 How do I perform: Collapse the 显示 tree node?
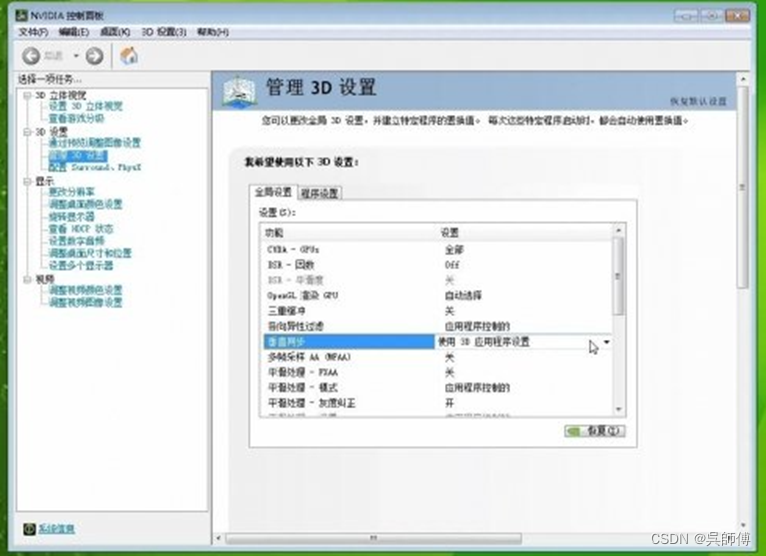pos(27,181)
